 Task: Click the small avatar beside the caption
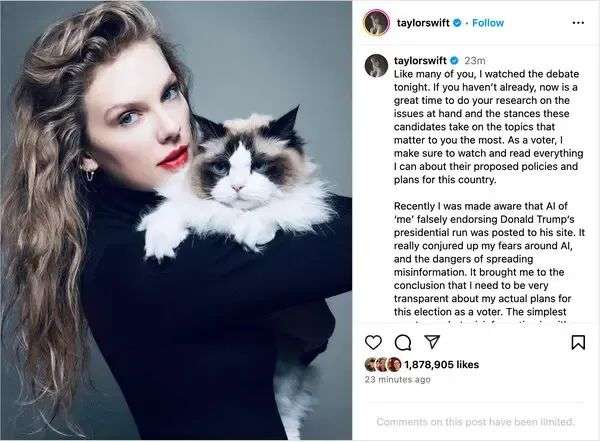[x=376, y=66]
